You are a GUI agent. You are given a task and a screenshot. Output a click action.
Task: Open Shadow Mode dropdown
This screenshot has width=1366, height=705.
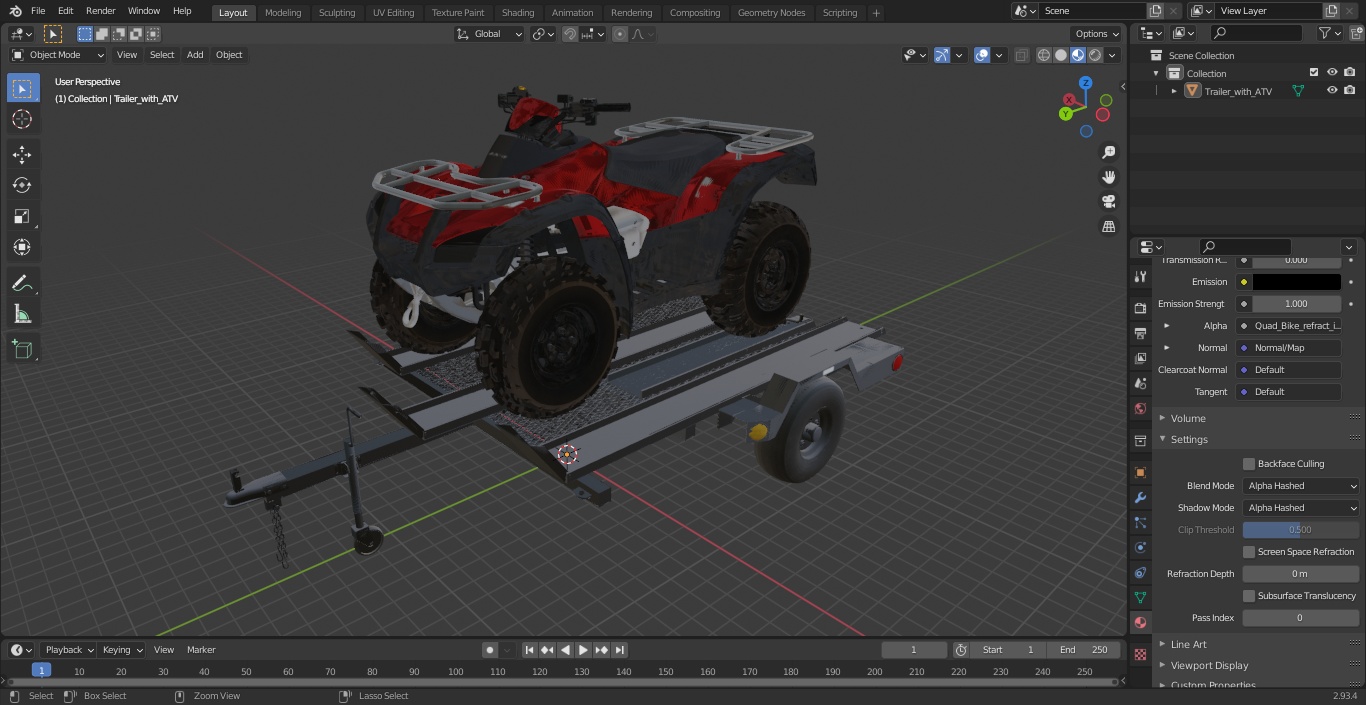click(1301, 508)
